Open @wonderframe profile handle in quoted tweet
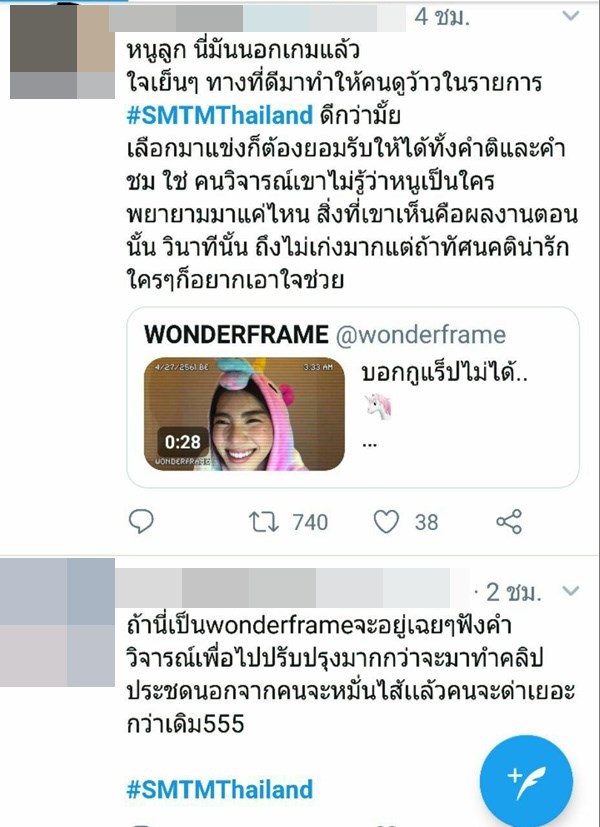The width and height of the screenshot is (600, 827). point(421,334)
